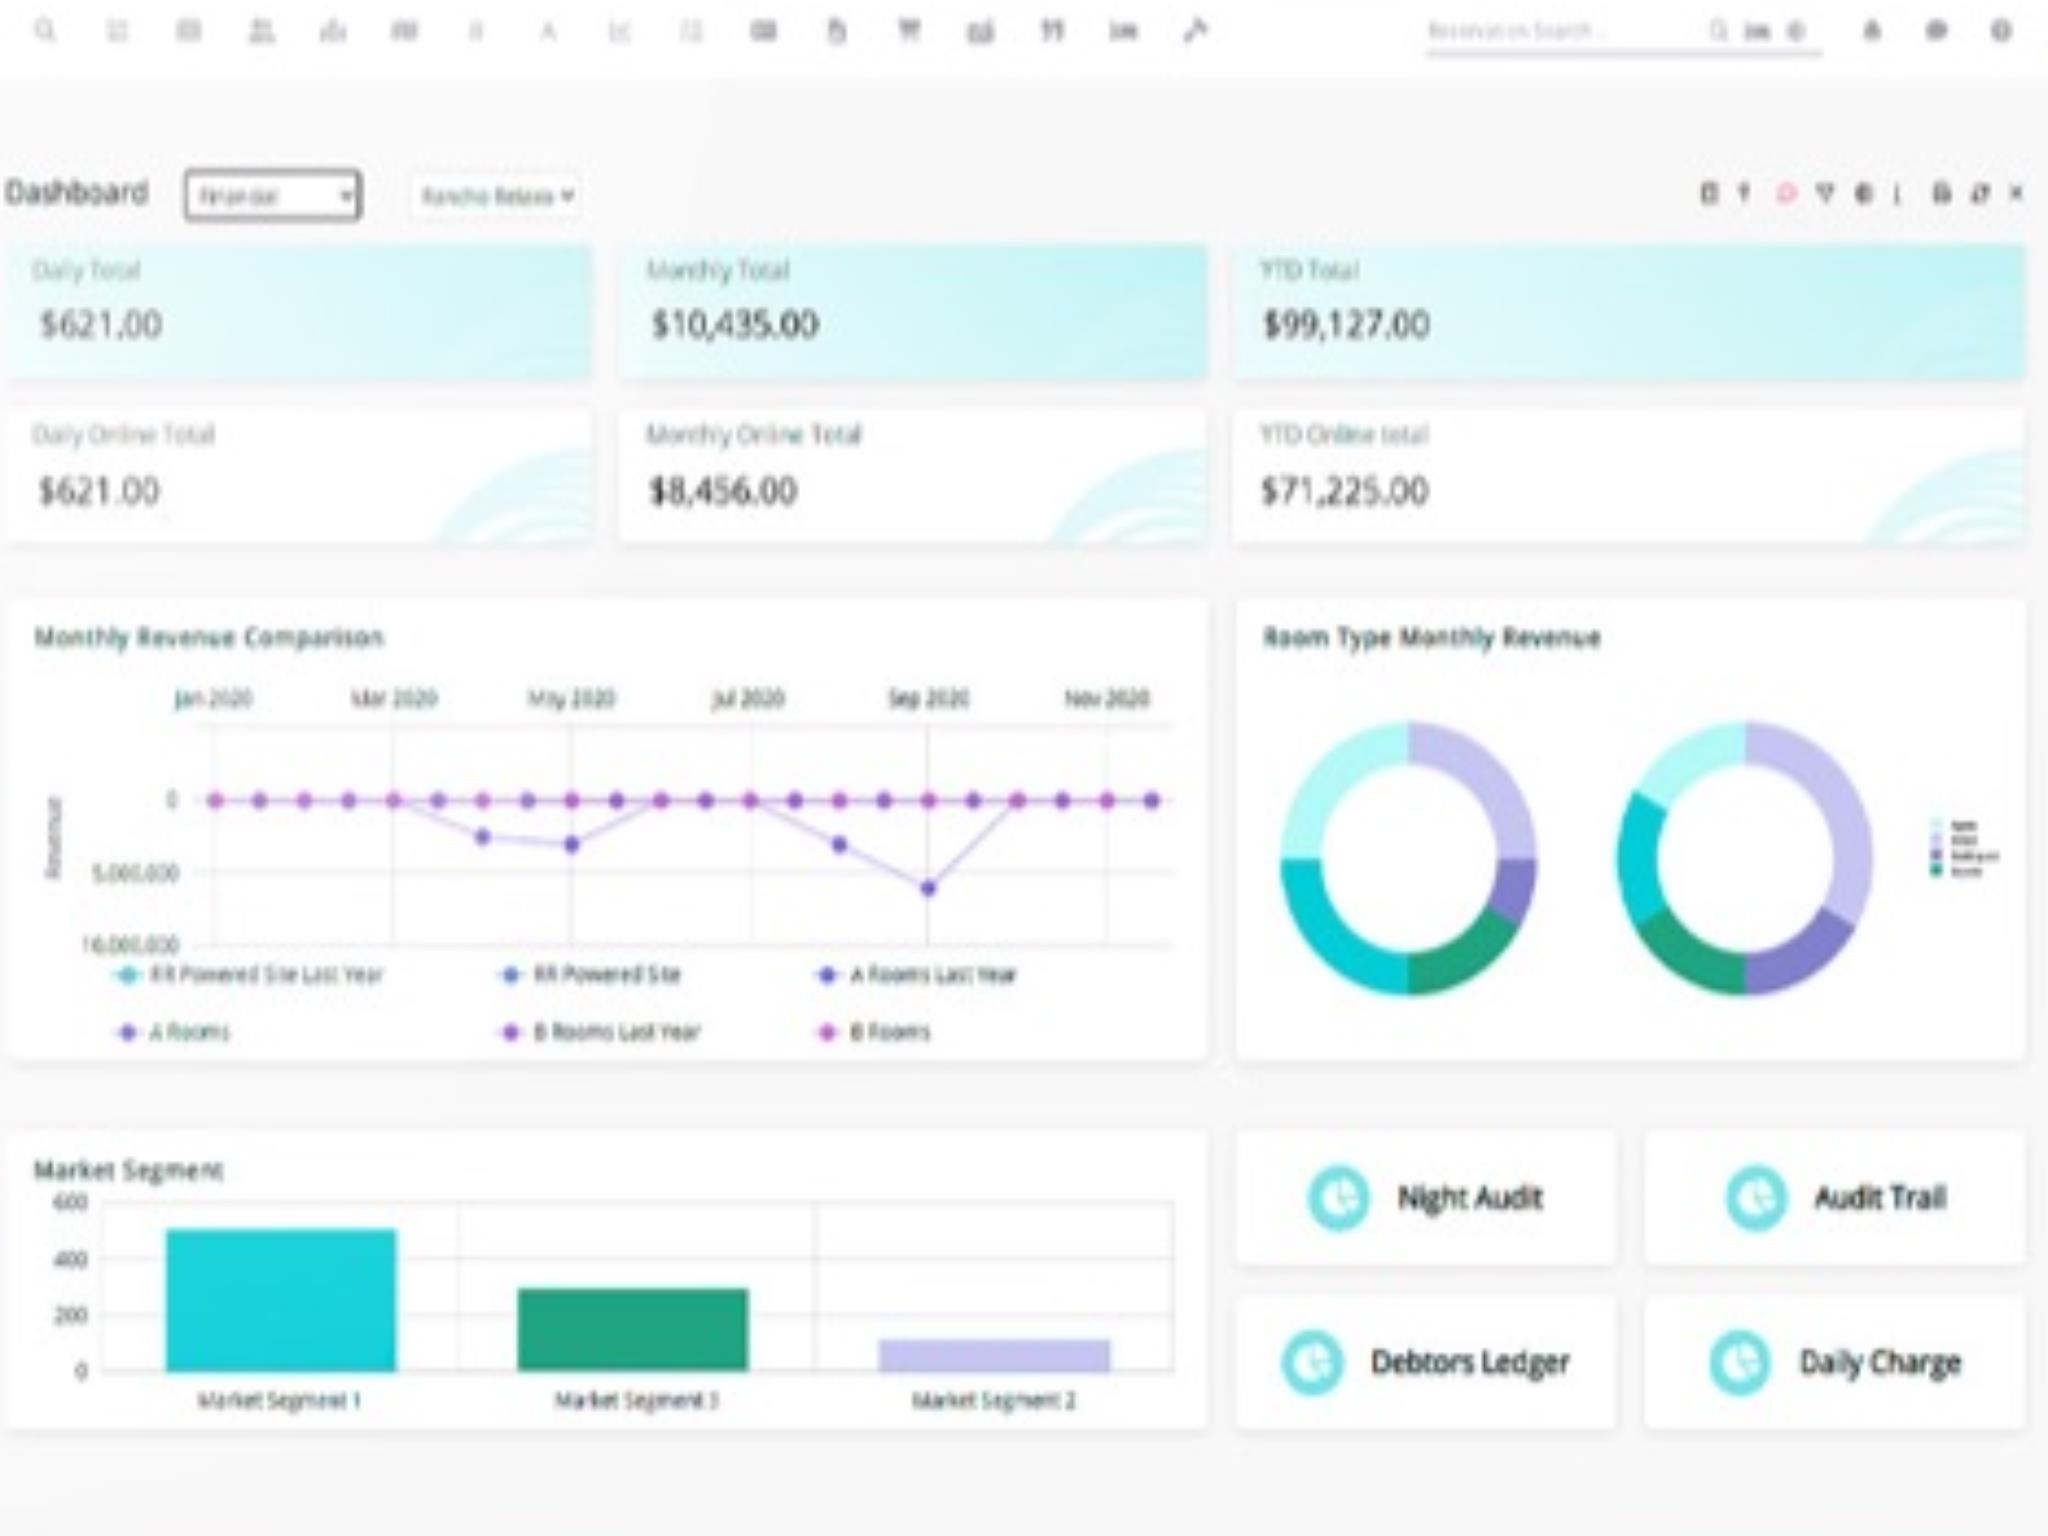This screenshot has width=2048, height=1536.
Task: Expand the Rancho Relaxo property dropdown
Action: click(x=497, y=195)
